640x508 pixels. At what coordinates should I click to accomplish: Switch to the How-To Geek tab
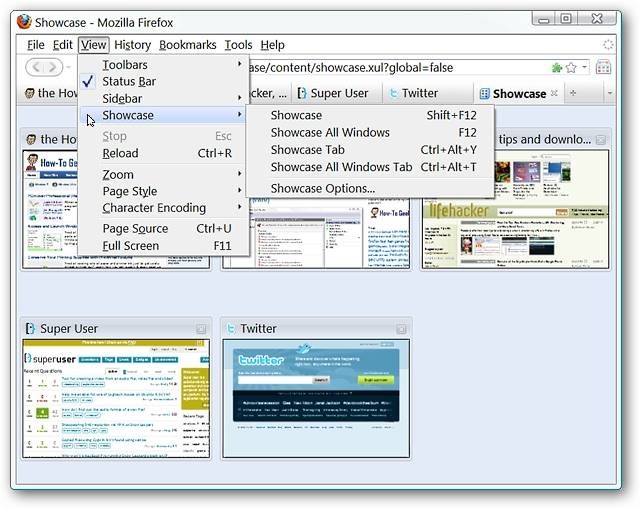(x=50, y=93)
